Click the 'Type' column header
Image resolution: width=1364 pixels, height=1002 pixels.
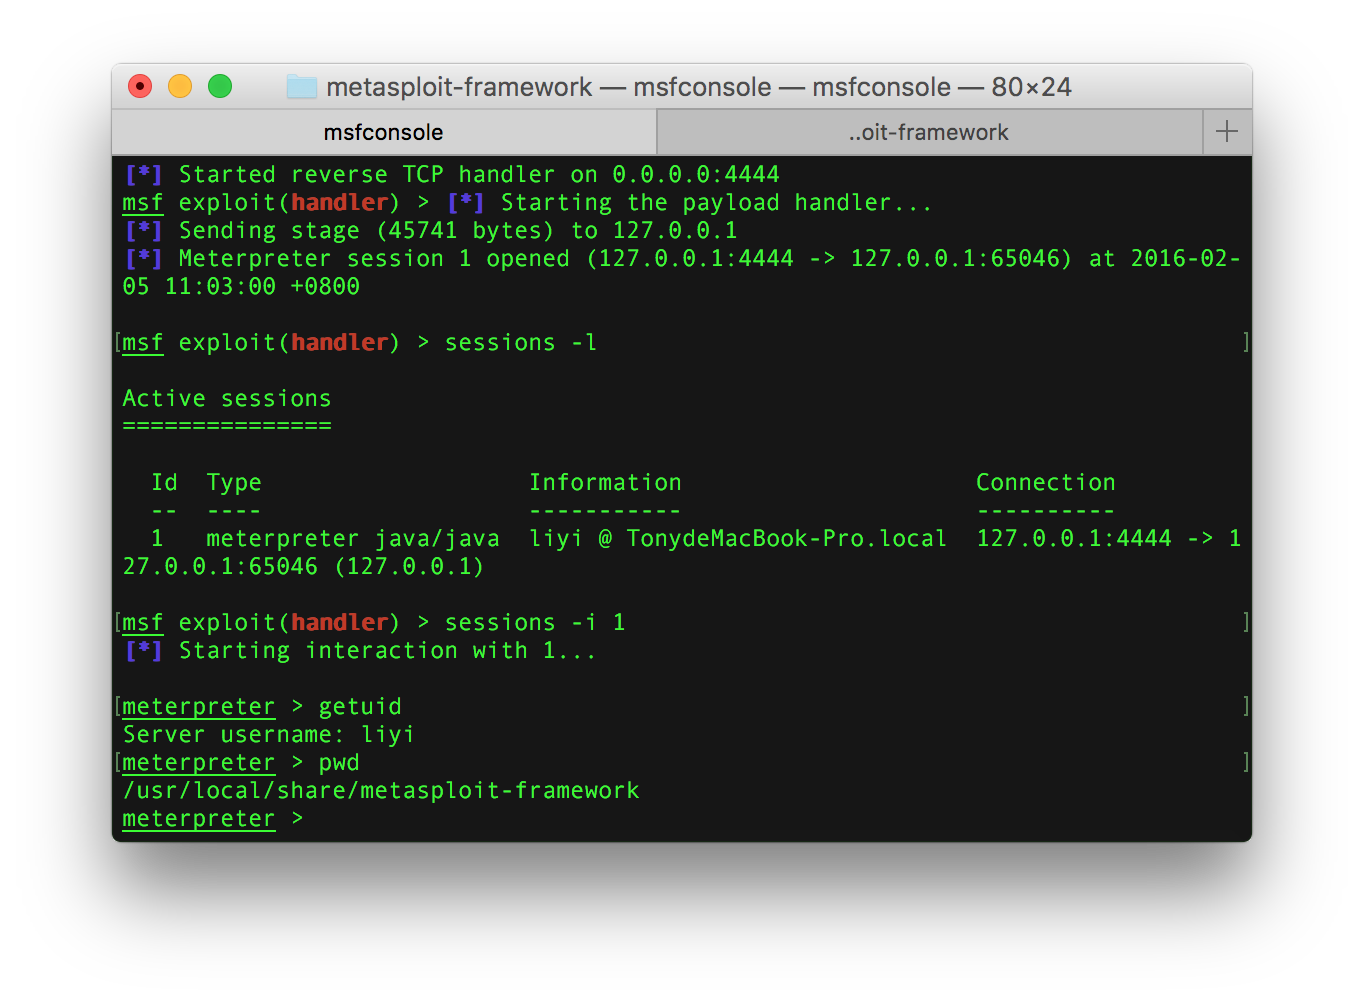(x=234, y=482)
